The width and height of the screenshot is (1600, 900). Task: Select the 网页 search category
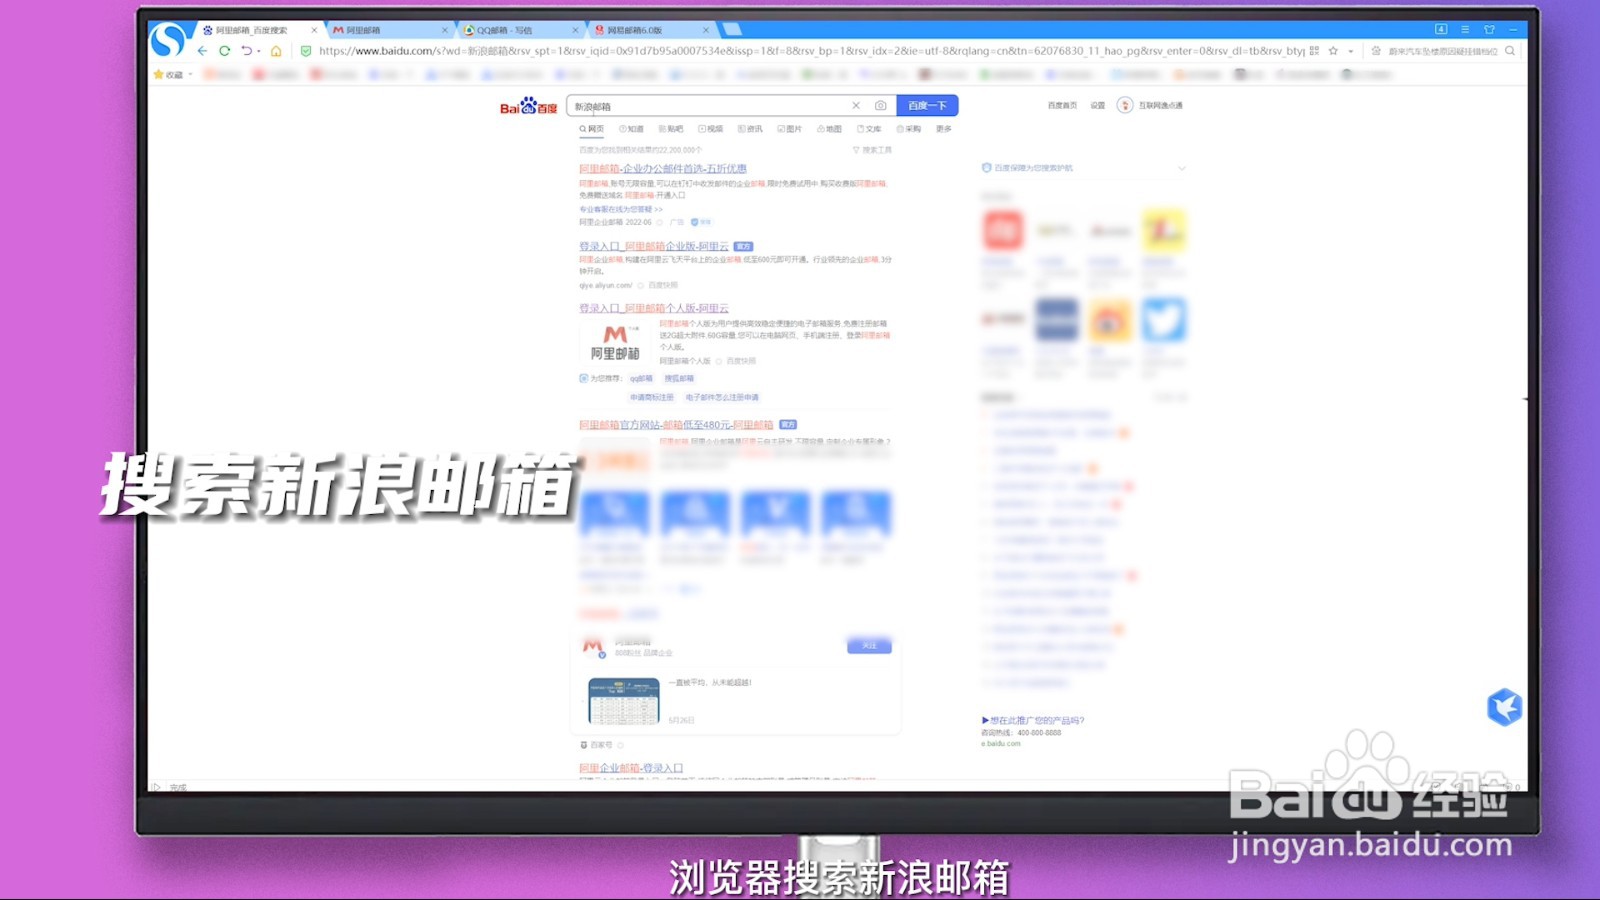(x=592, y=129)
